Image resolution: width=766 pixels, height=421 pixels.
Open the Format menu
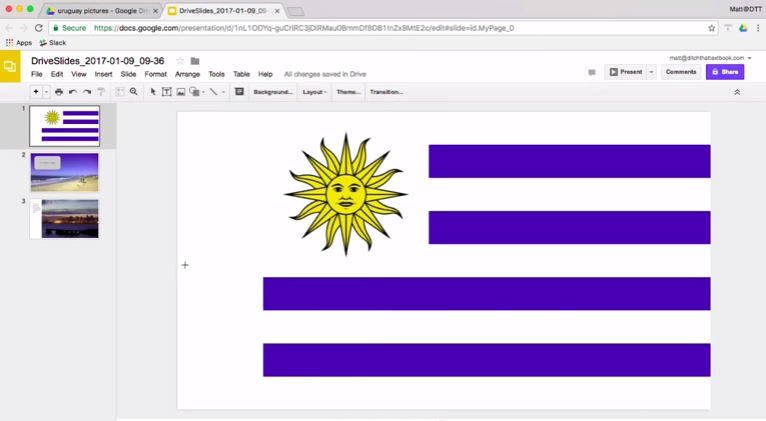tap(156, 74)
